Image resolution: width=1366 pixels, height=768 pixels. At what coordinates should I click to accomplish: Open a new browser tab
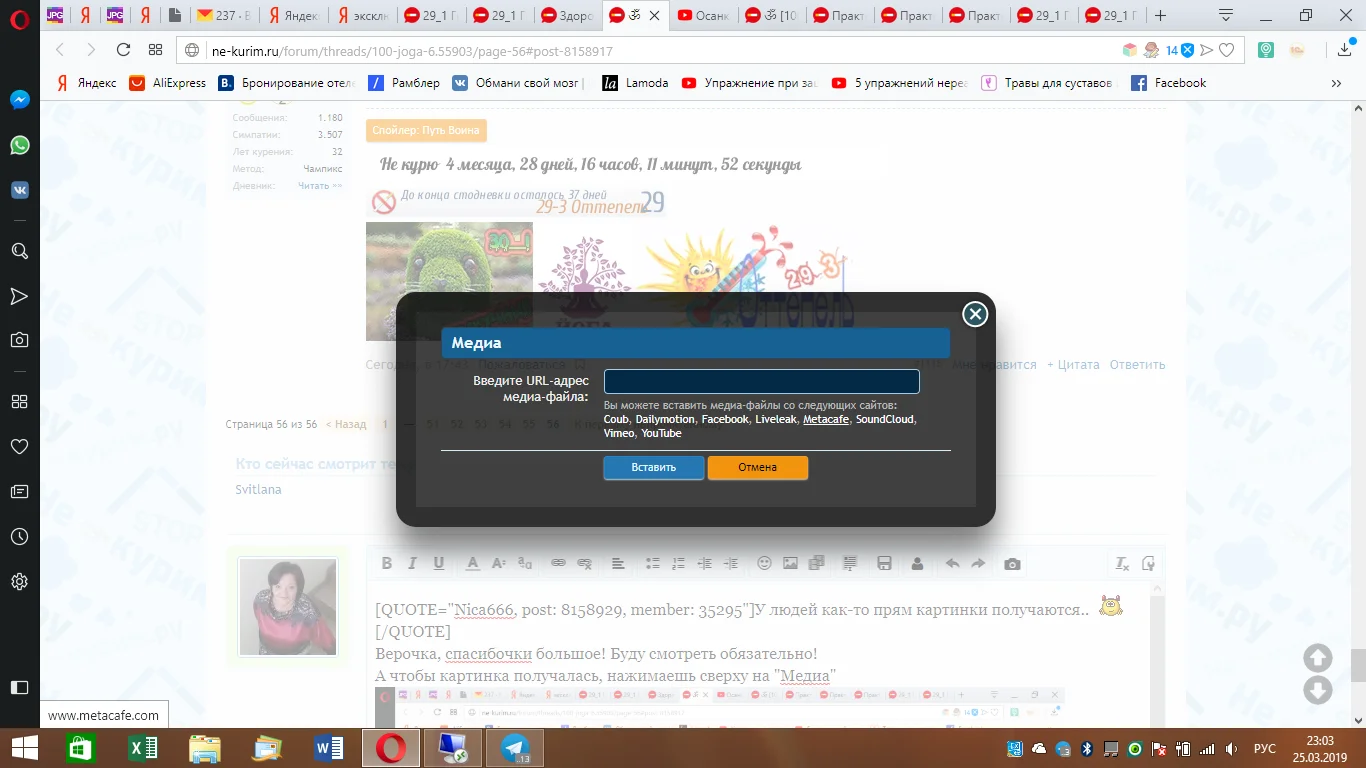[1160, 15]
